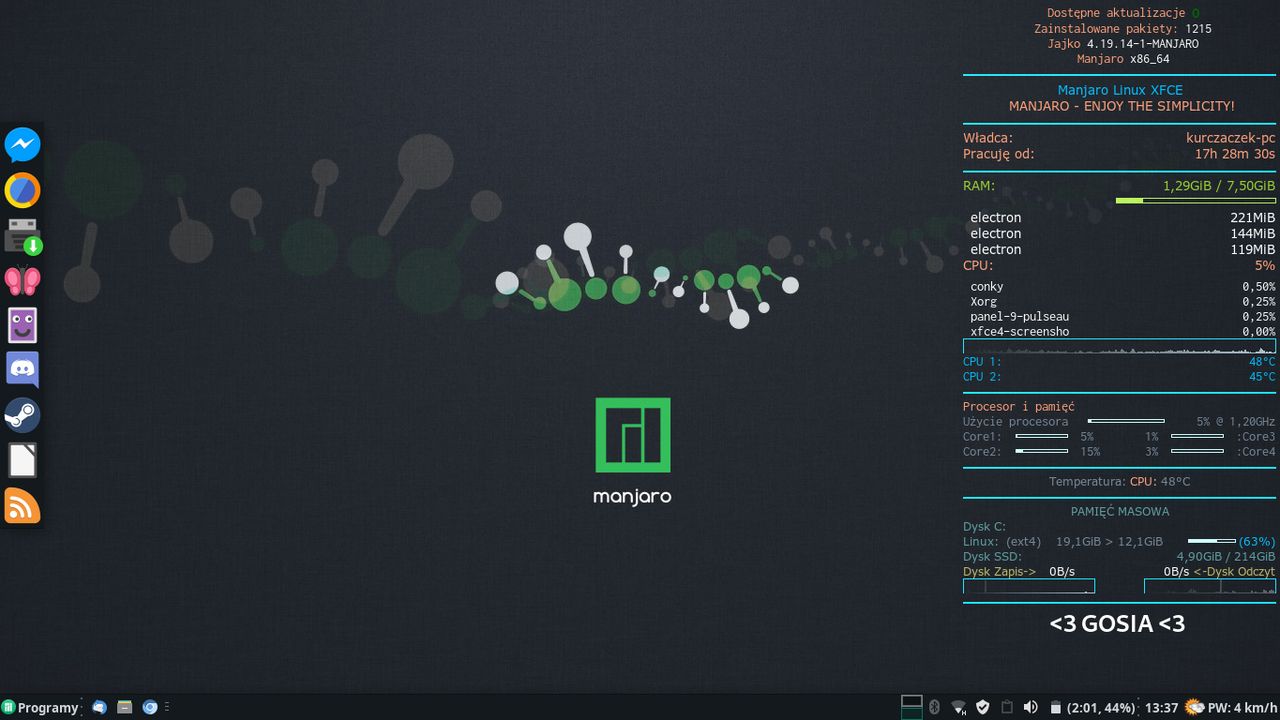Launch Steam from the dock
This screenshot has width=1280, height=720.
(x=22, y=415)
